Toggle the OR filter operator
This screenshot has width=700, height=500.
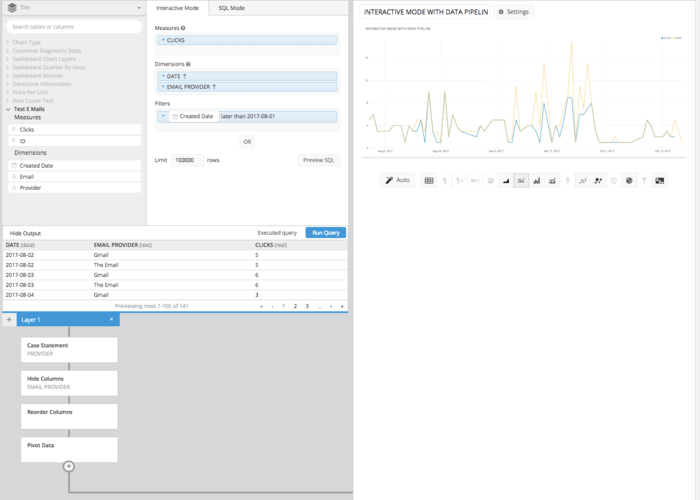pyautogui.click(x=247, y=141)
